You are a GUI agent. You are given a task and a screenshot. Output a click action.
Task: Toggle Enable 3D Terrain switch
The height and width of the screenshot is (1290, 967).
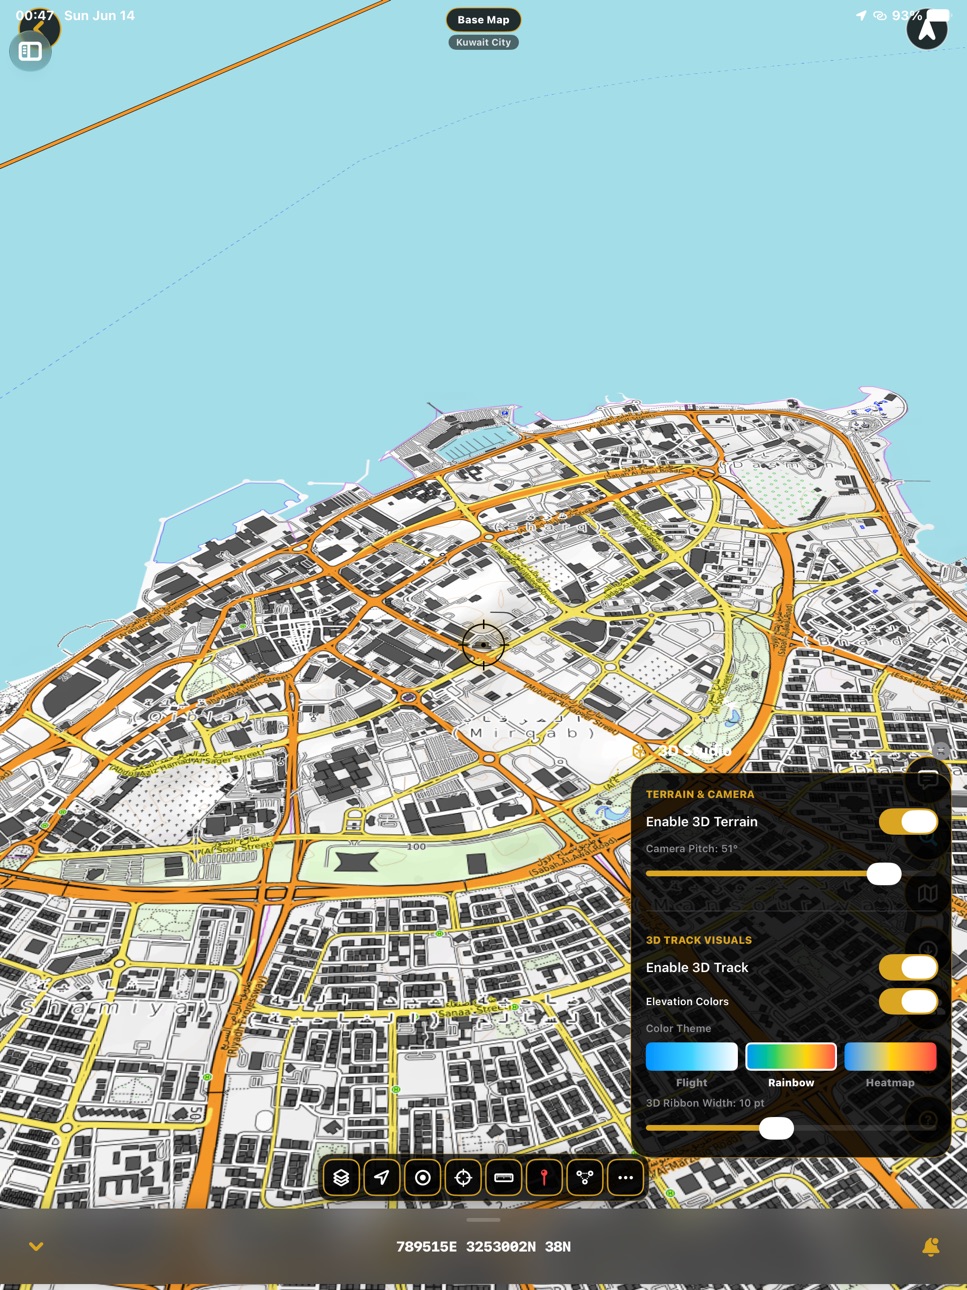(x=908, y=822)
